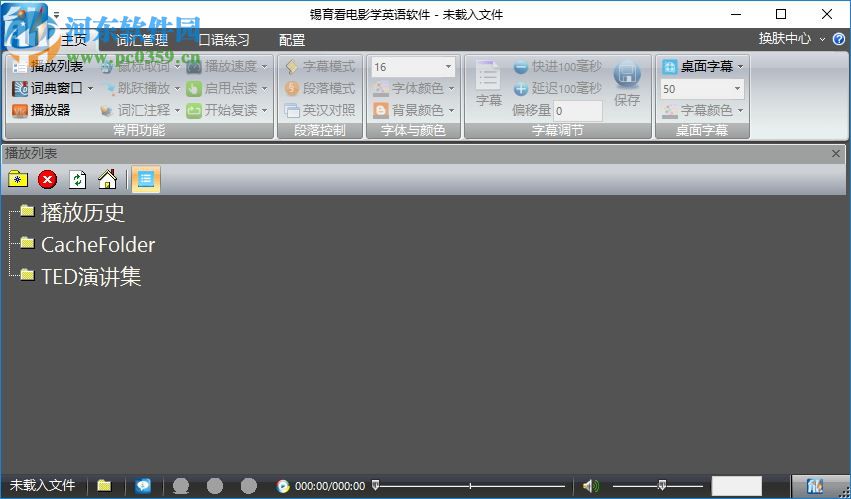Open the 词典窗口 dropdown arrow

90,88
